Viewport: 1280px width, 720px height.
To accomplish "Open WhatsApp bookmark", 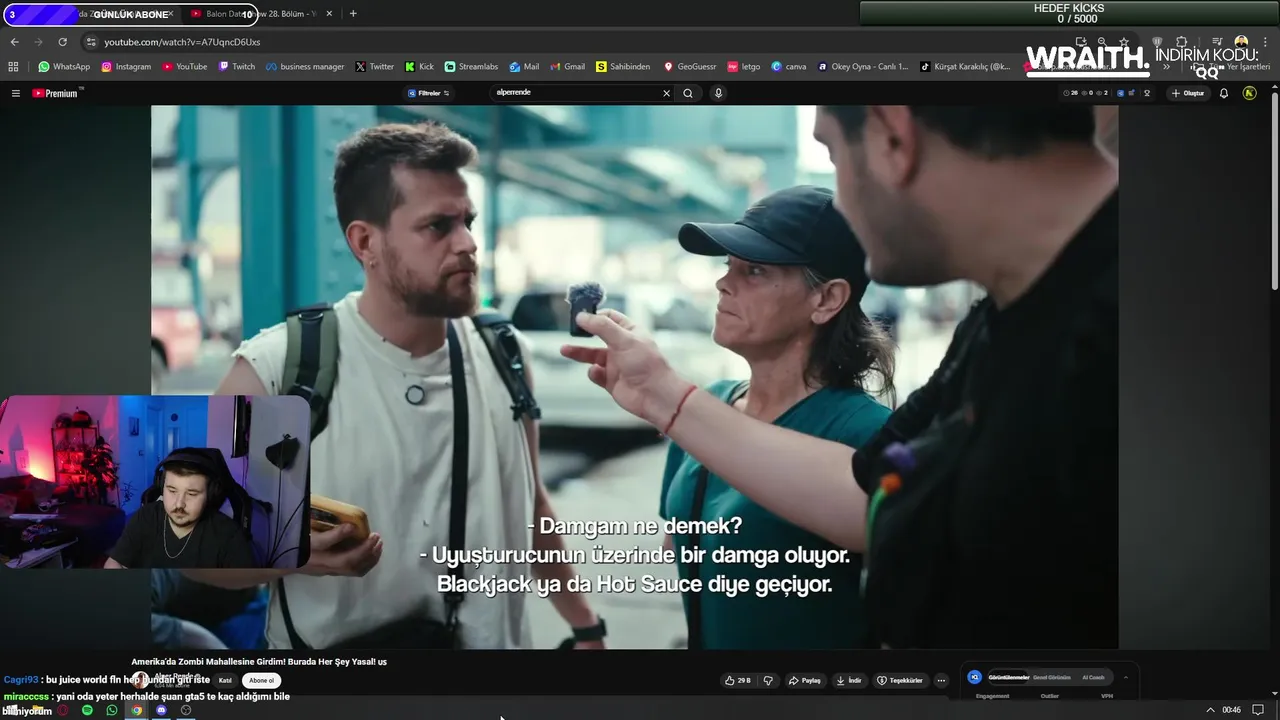I will point(64,67).
